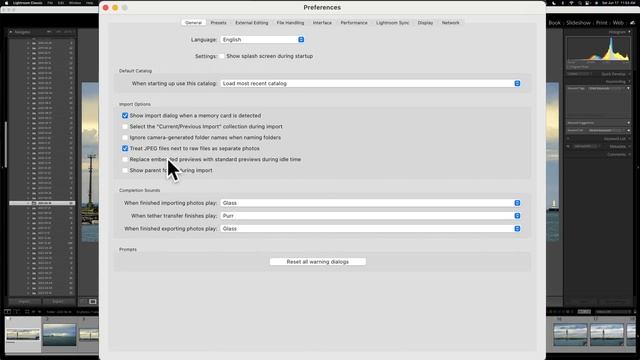This screenshot has width=640, height=360.
Task: Switch to the Network tab
Action: click(x=451, y=23)
